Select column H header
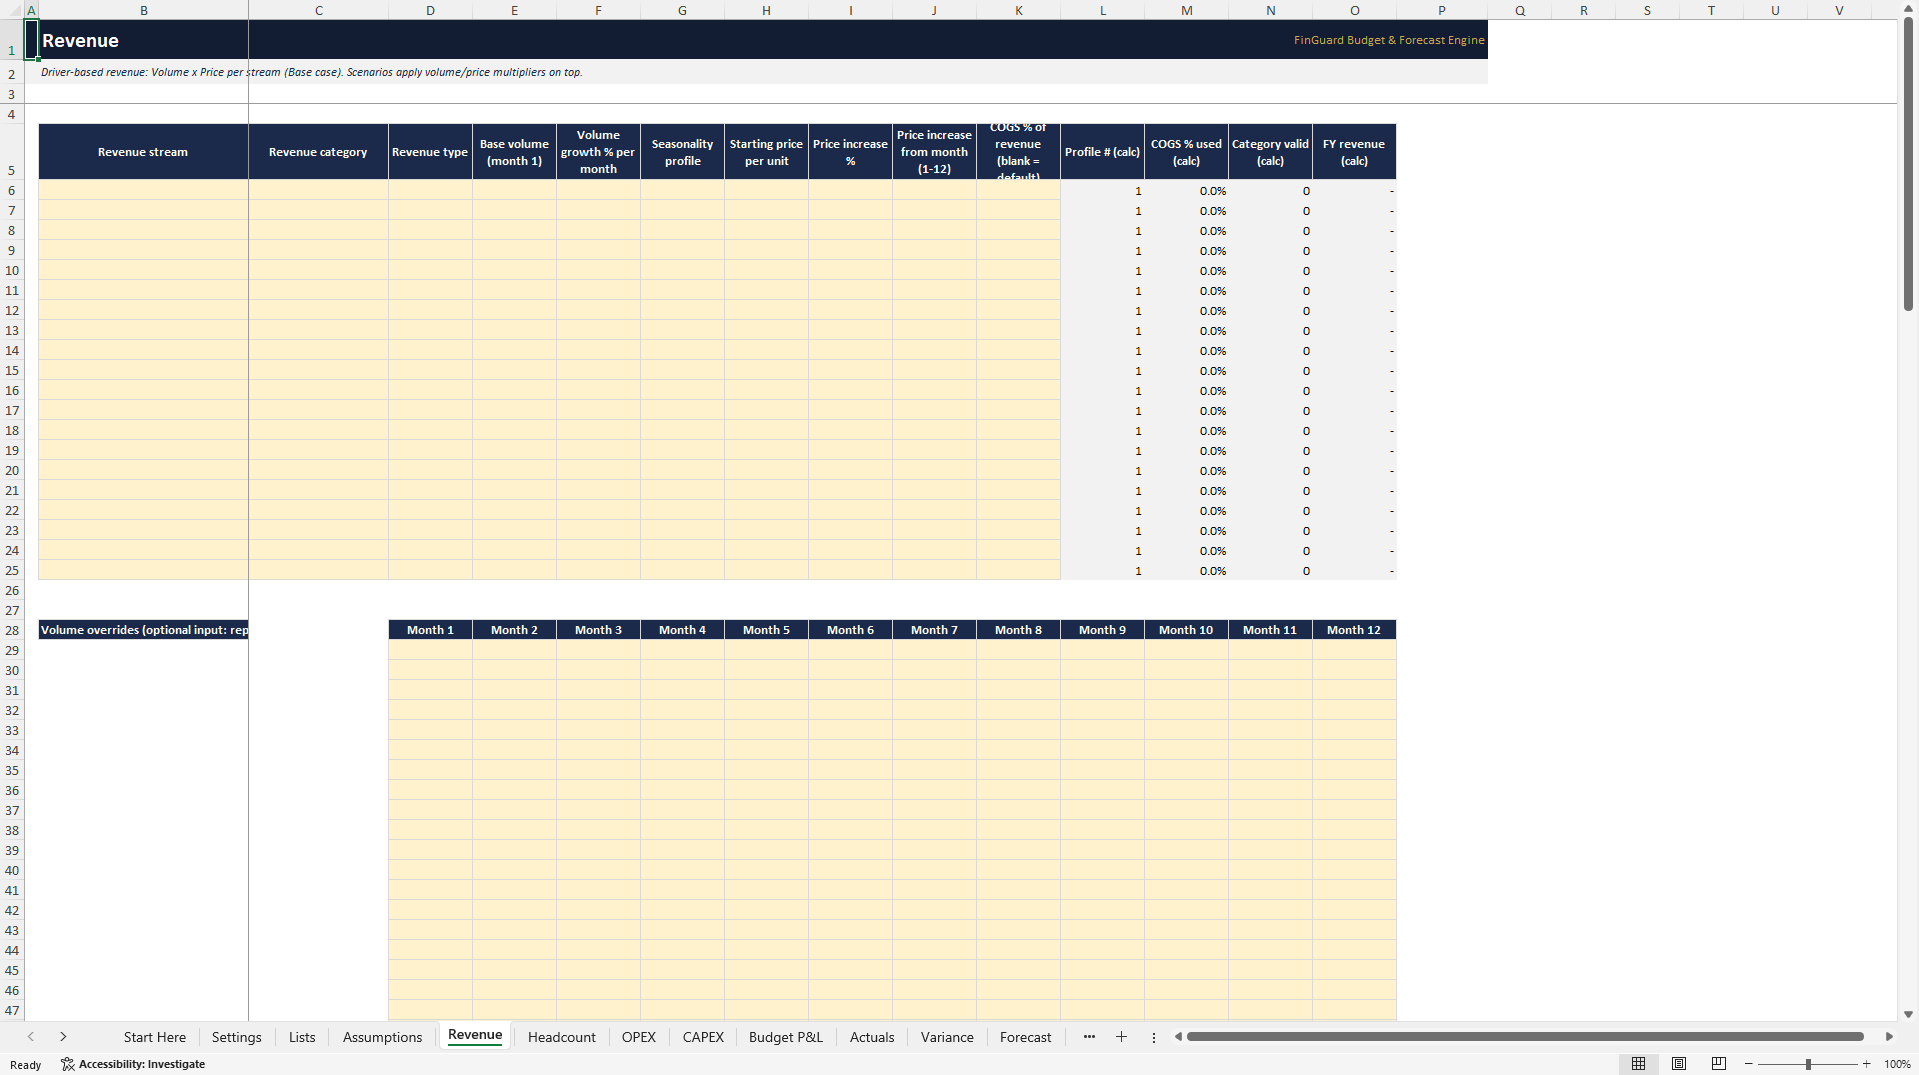This screenshot has width=1919, height=1075. 767,10
